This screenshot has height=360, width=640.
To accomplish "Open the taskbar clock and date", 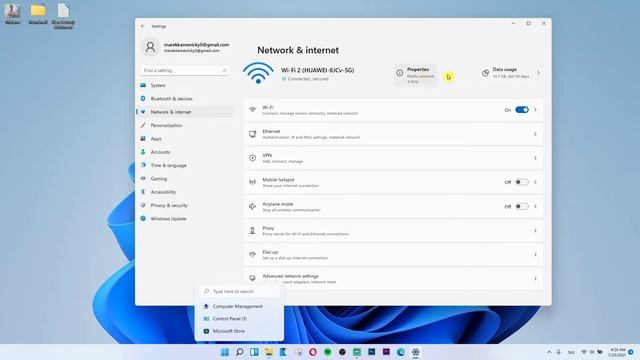I will click(617, 352).
